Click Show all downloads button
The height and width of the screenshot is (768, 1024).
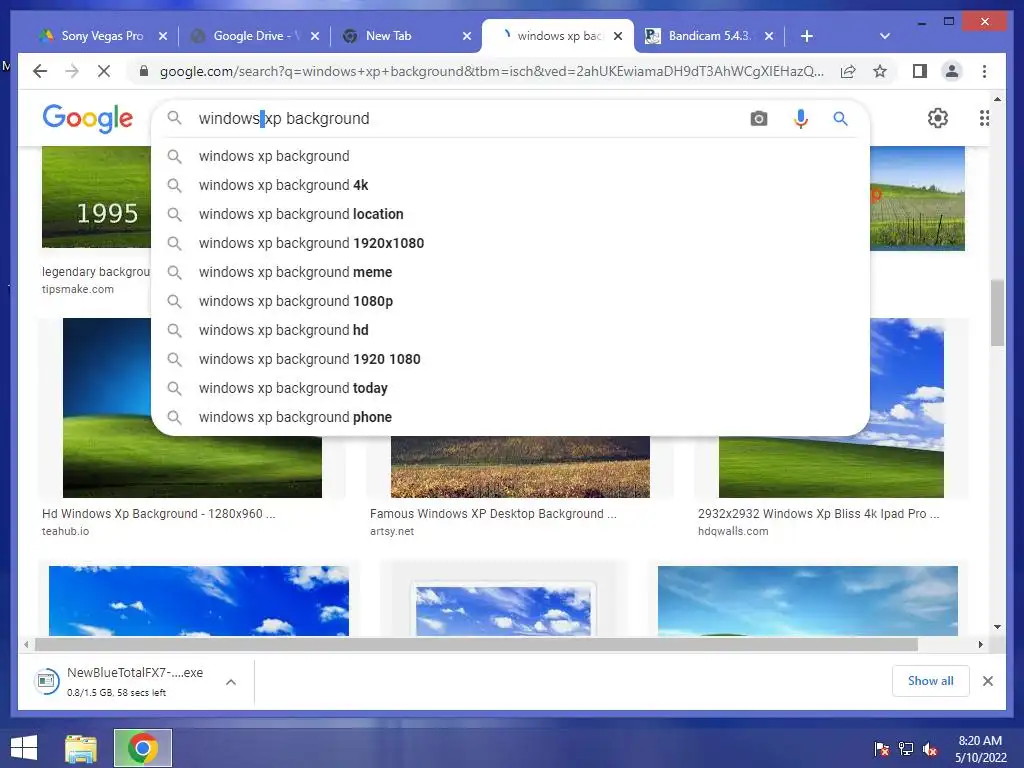coord(930,681)
